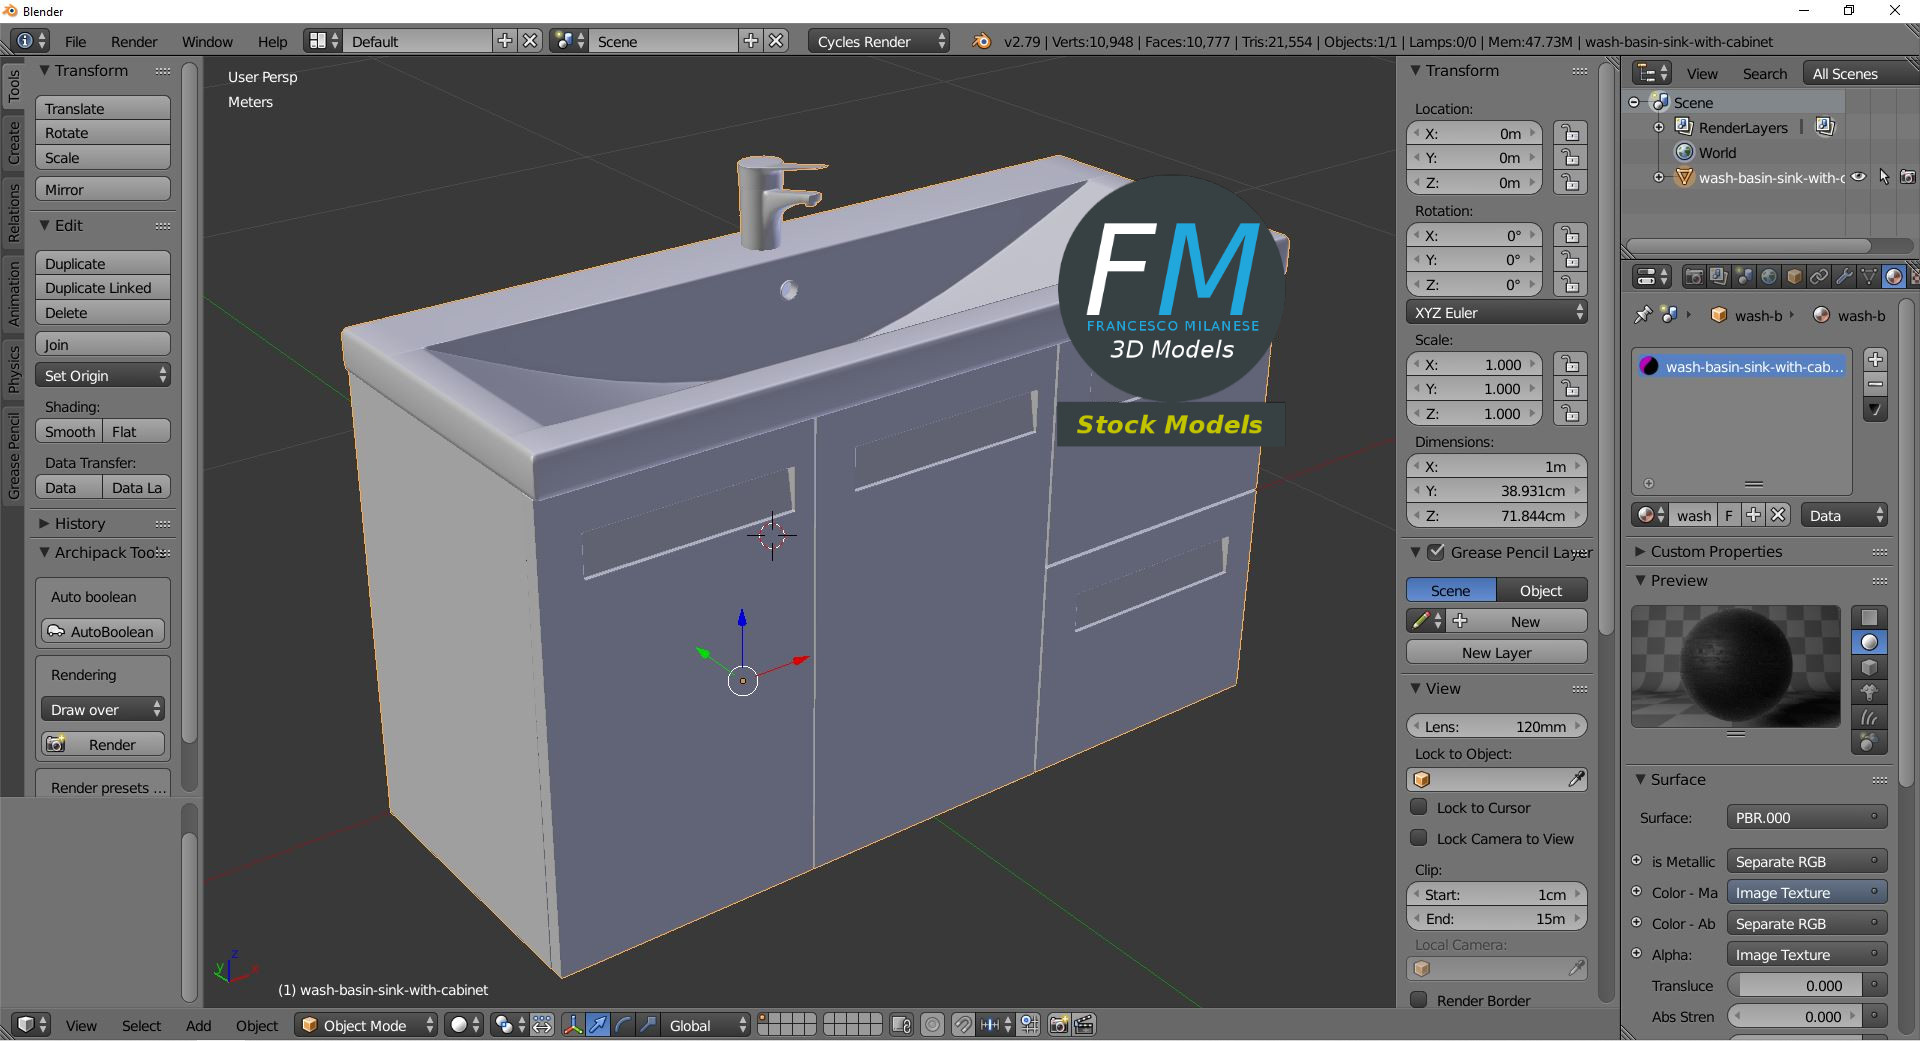This screenshot has width=1920, height=1041.
Task: Switch to the Create tab in tool shelf
Action: tap(14, 143)
